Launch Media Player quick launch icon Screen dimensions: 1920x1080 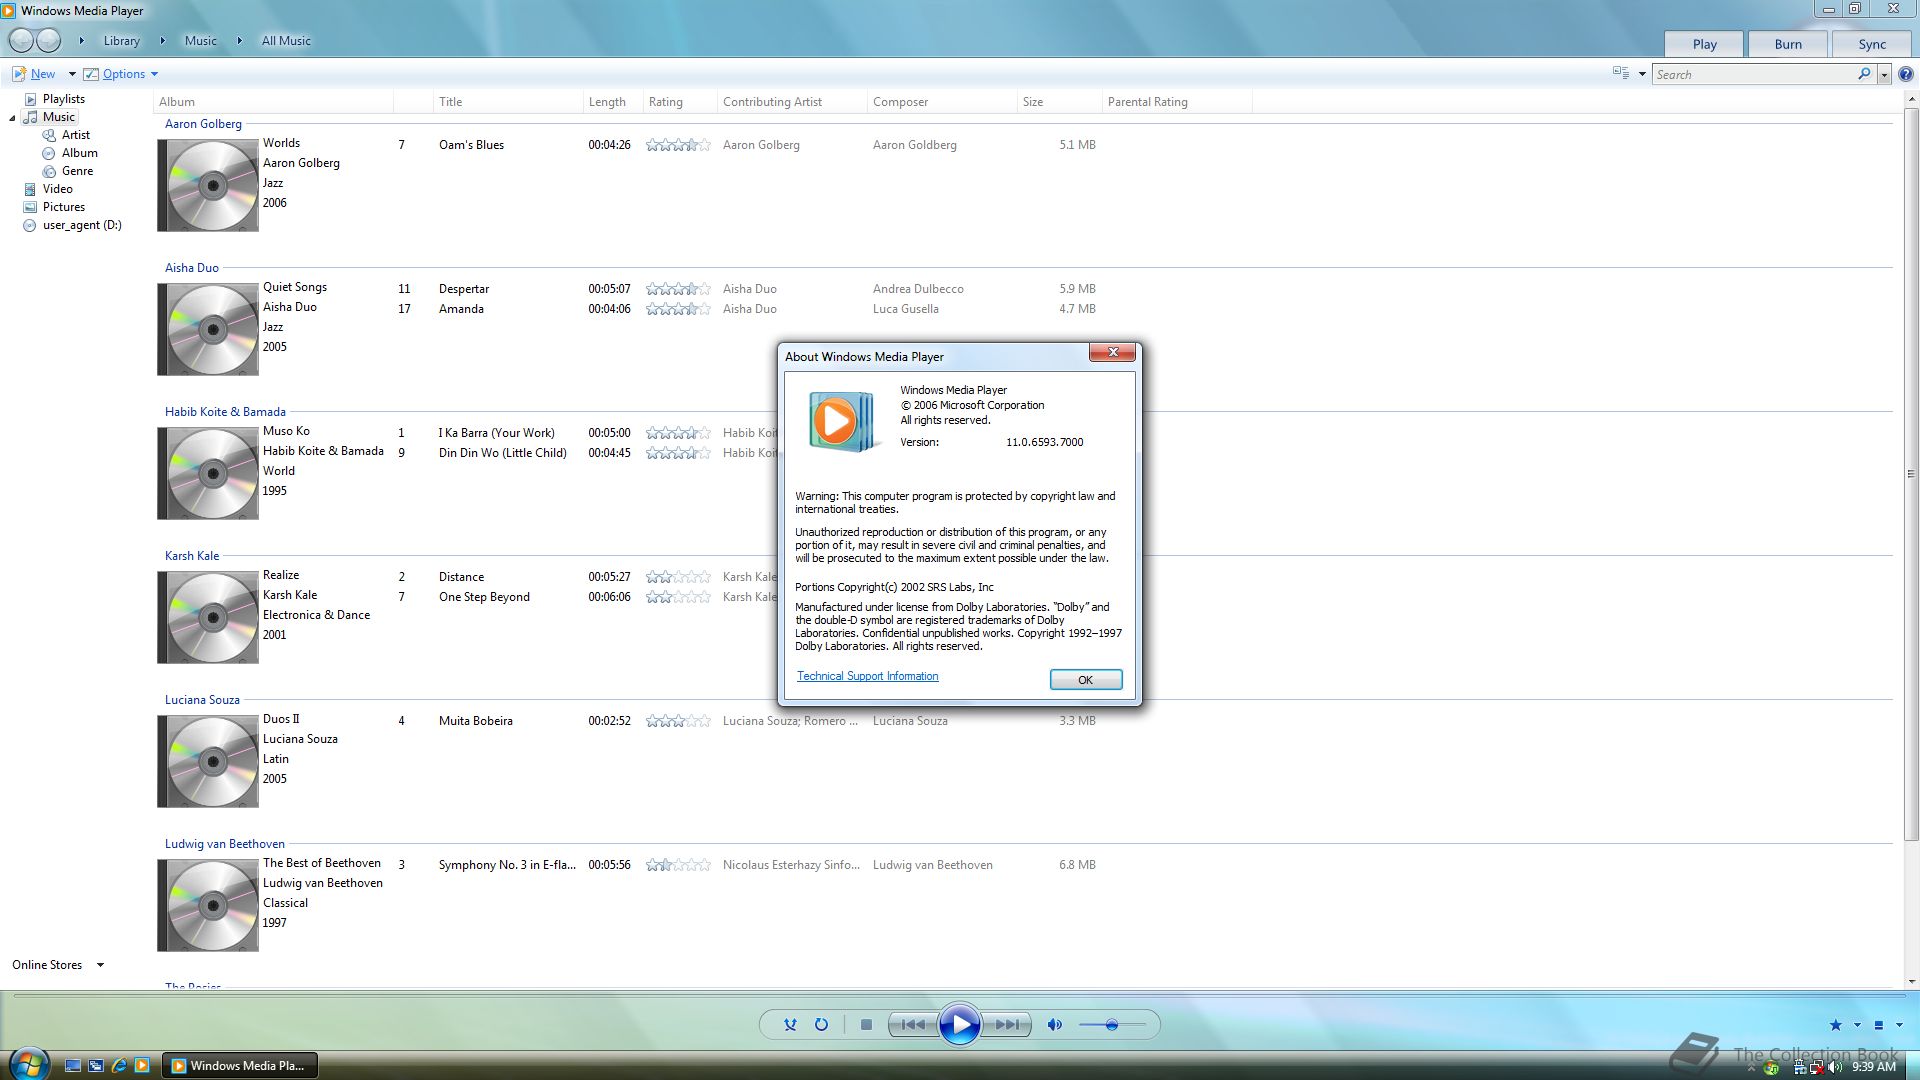142,1066
